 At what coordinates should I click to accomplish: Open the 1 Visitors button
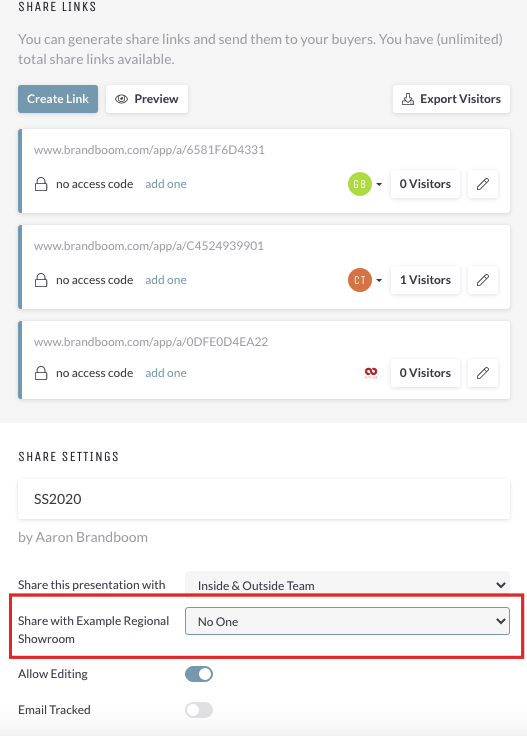coord(425,280)
